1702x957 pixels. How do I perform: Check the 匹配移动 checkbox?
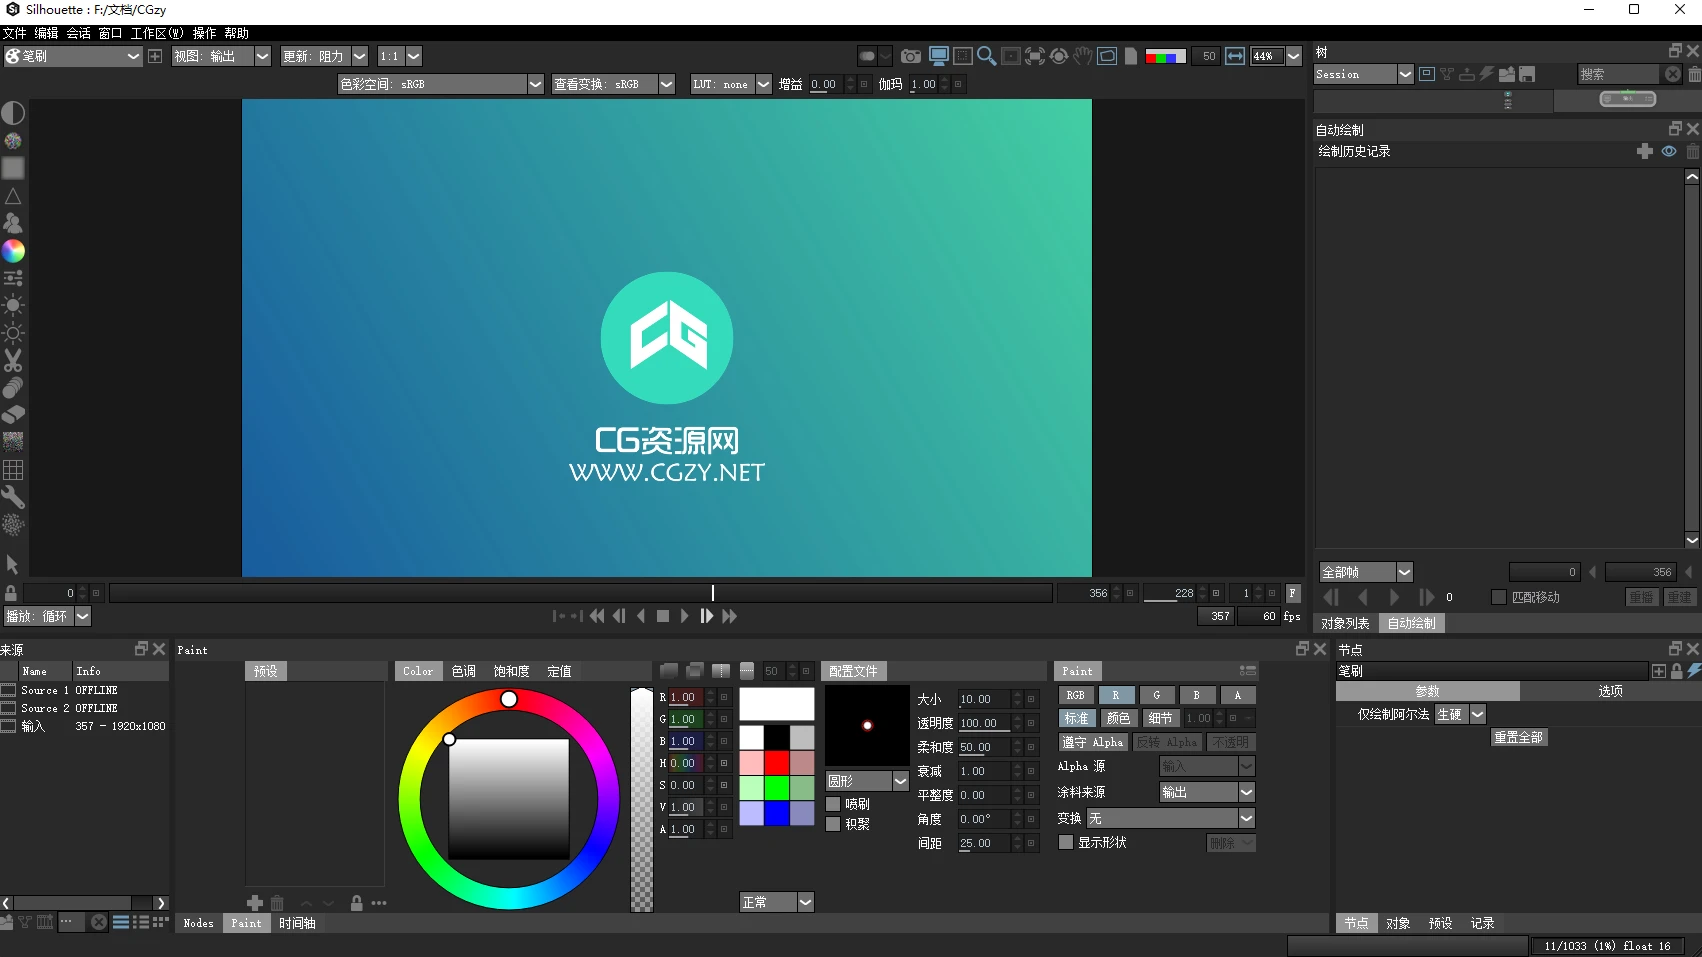1500,597
